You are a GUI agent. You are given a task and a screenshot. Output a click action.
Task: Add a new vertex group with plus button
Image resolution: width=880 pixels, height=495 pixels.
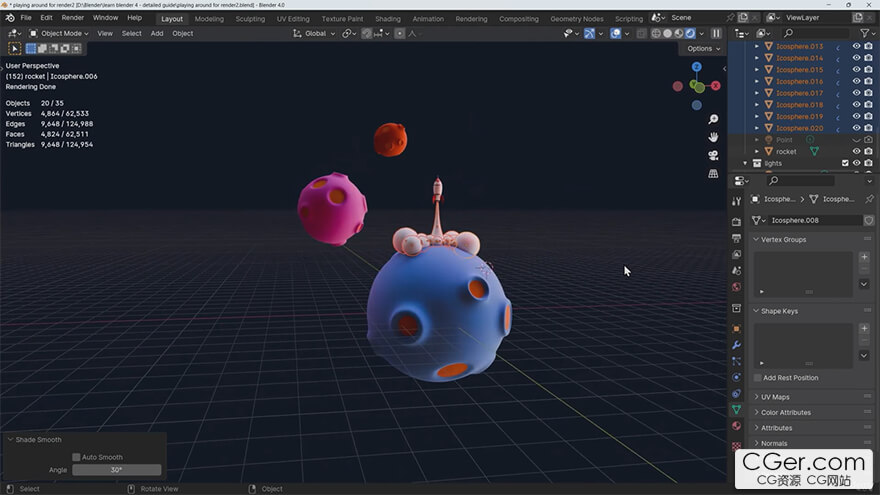pyautogui.click(x=864, y=257)
